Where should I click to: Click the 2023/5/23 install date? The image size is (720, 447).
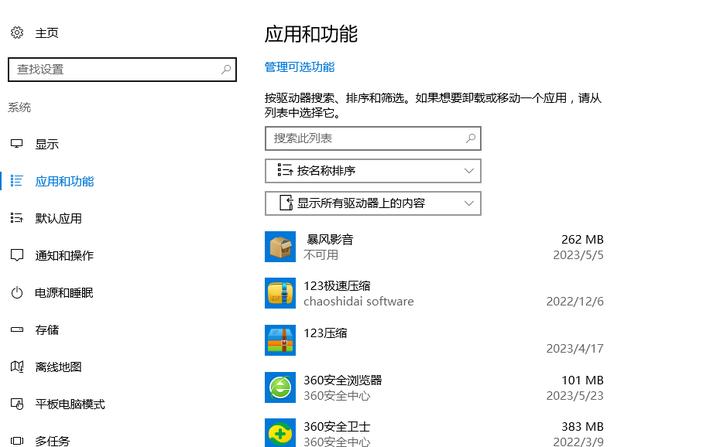(575, 396)
